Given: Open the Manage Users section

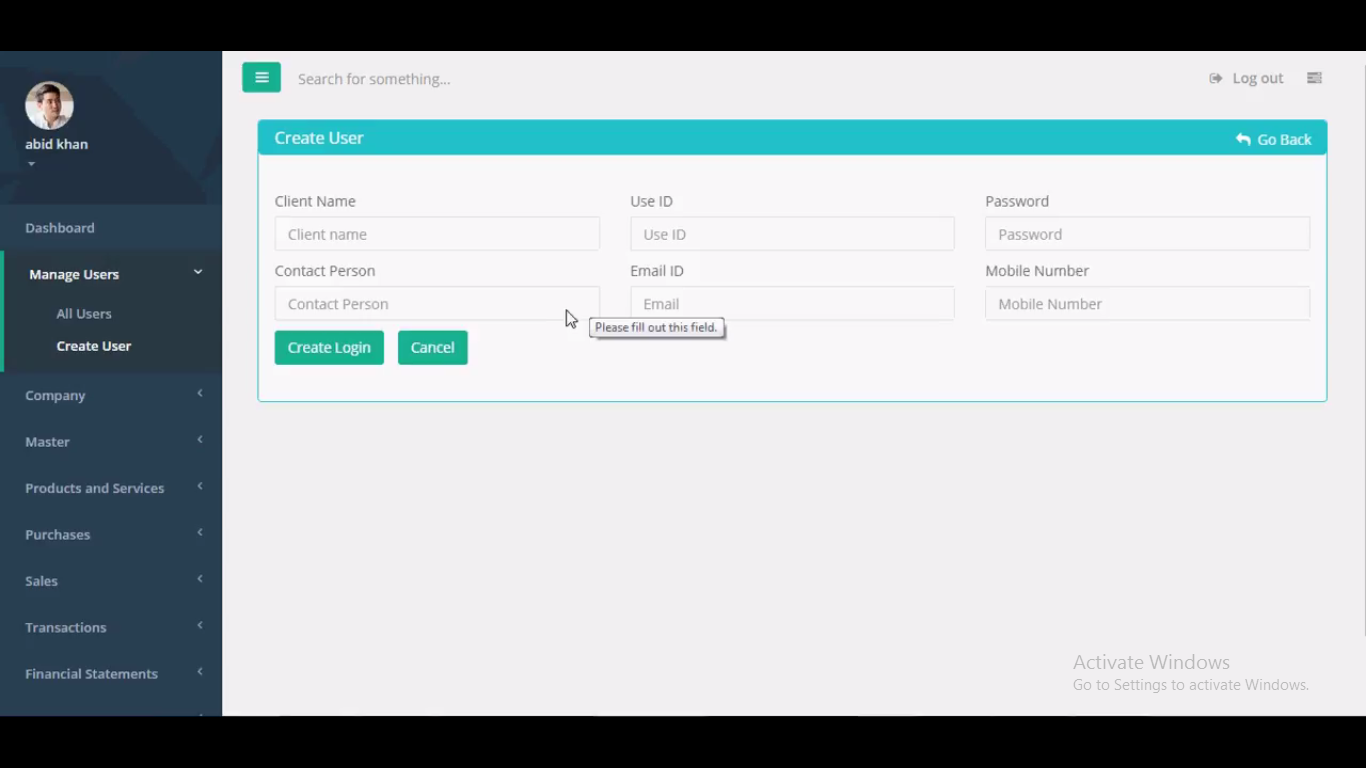Looking at the screenshot, I should 74,273.
